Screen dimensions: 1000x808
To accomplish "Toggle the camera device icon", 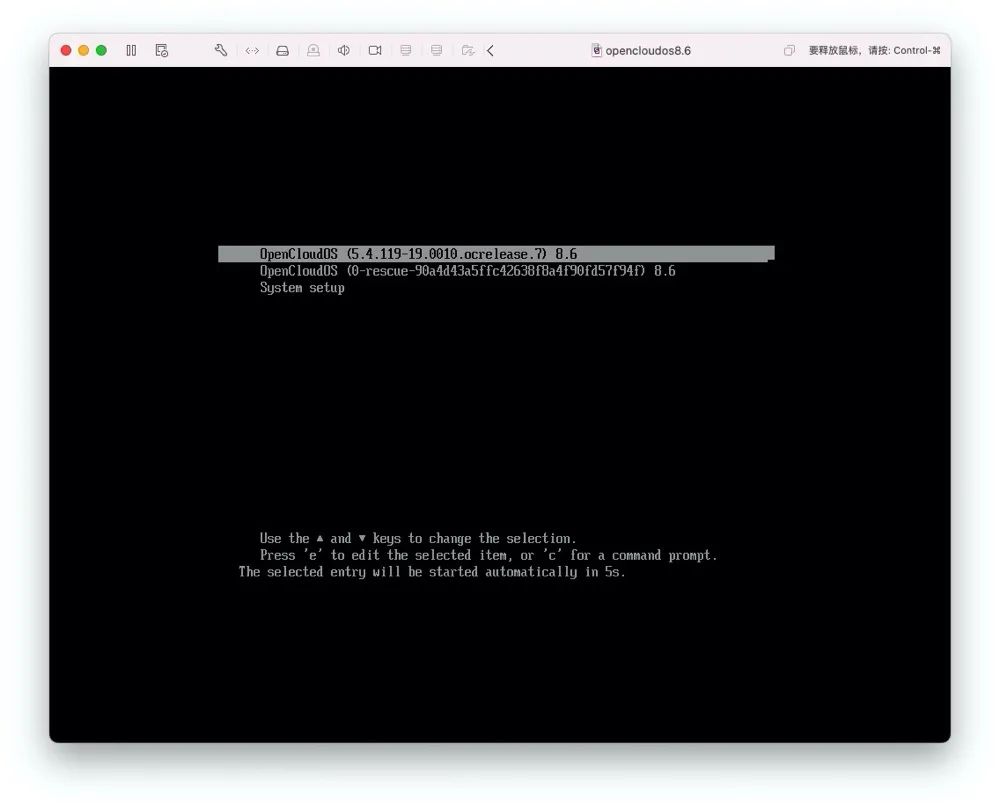I will click(x=375, y=50).
